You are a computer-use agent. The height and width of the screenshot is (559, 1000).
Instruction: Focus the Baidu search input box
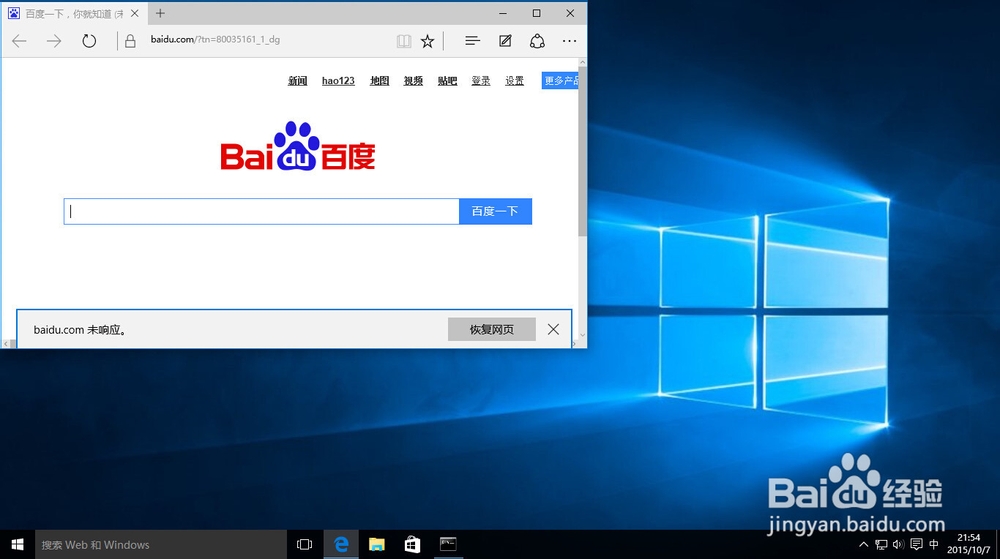261,212
